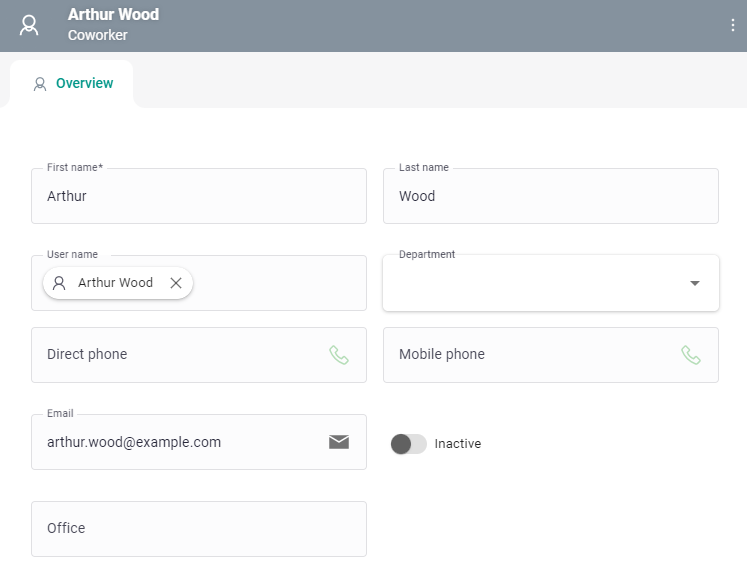Click the Mobile phone call icon
Image resolution: width=747 pixels, height=586 pixels.
[691, 355]
